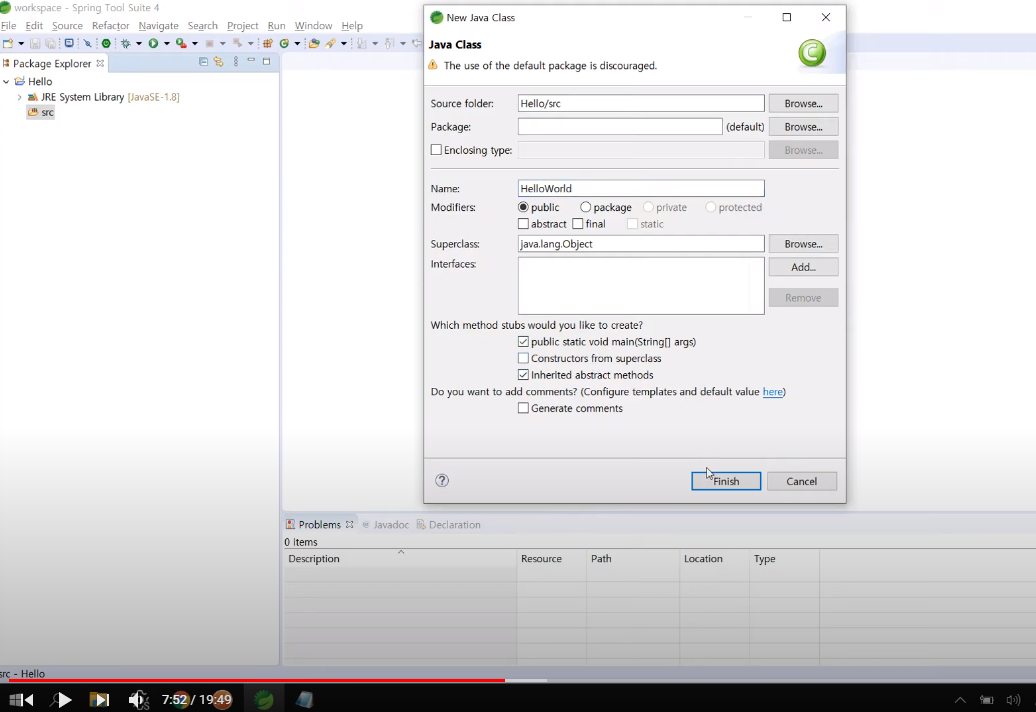This screenshot has width=1036, height=712.
Task: Click Browse next to Source folder
Action: coord(803,104)
